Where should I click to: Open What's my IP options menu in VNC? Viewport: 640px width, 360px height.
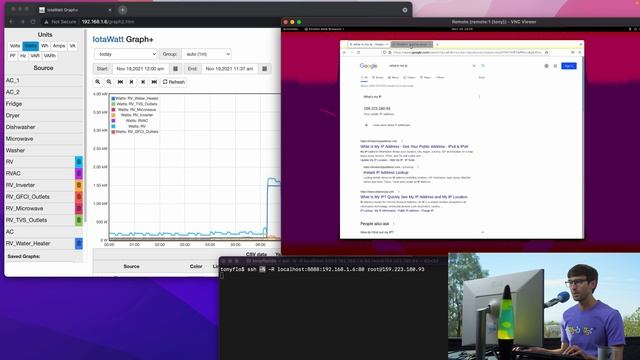coord(479,97)
